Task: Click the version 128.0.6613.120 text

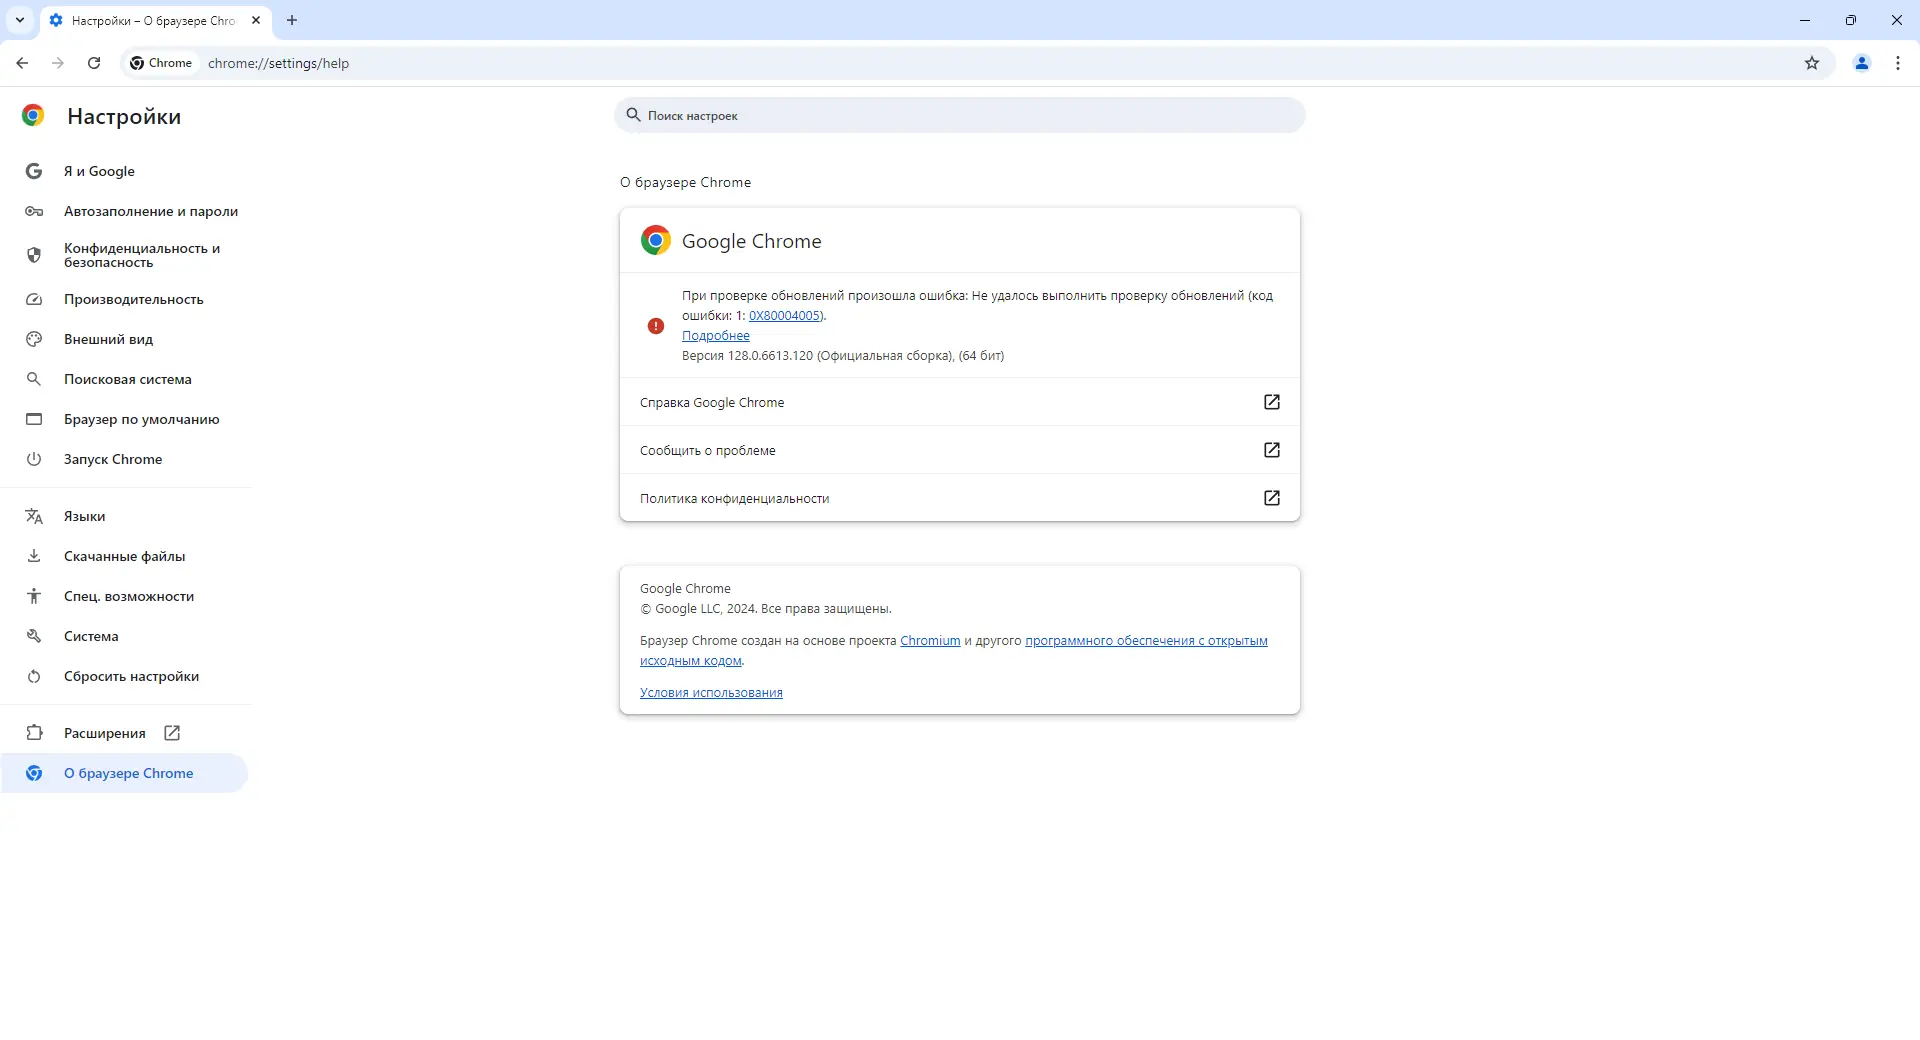Action: (843, 356)
